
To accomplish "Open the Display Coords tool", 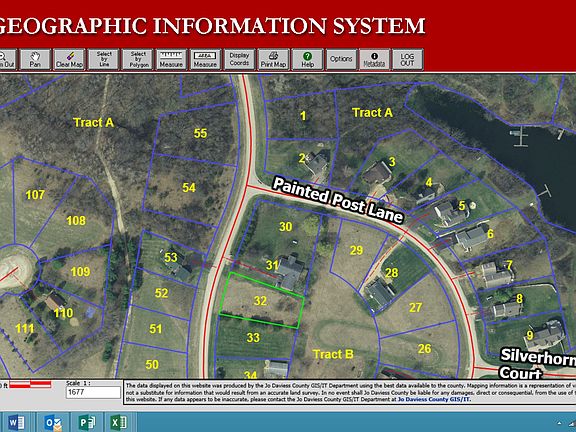I will 240,60.
